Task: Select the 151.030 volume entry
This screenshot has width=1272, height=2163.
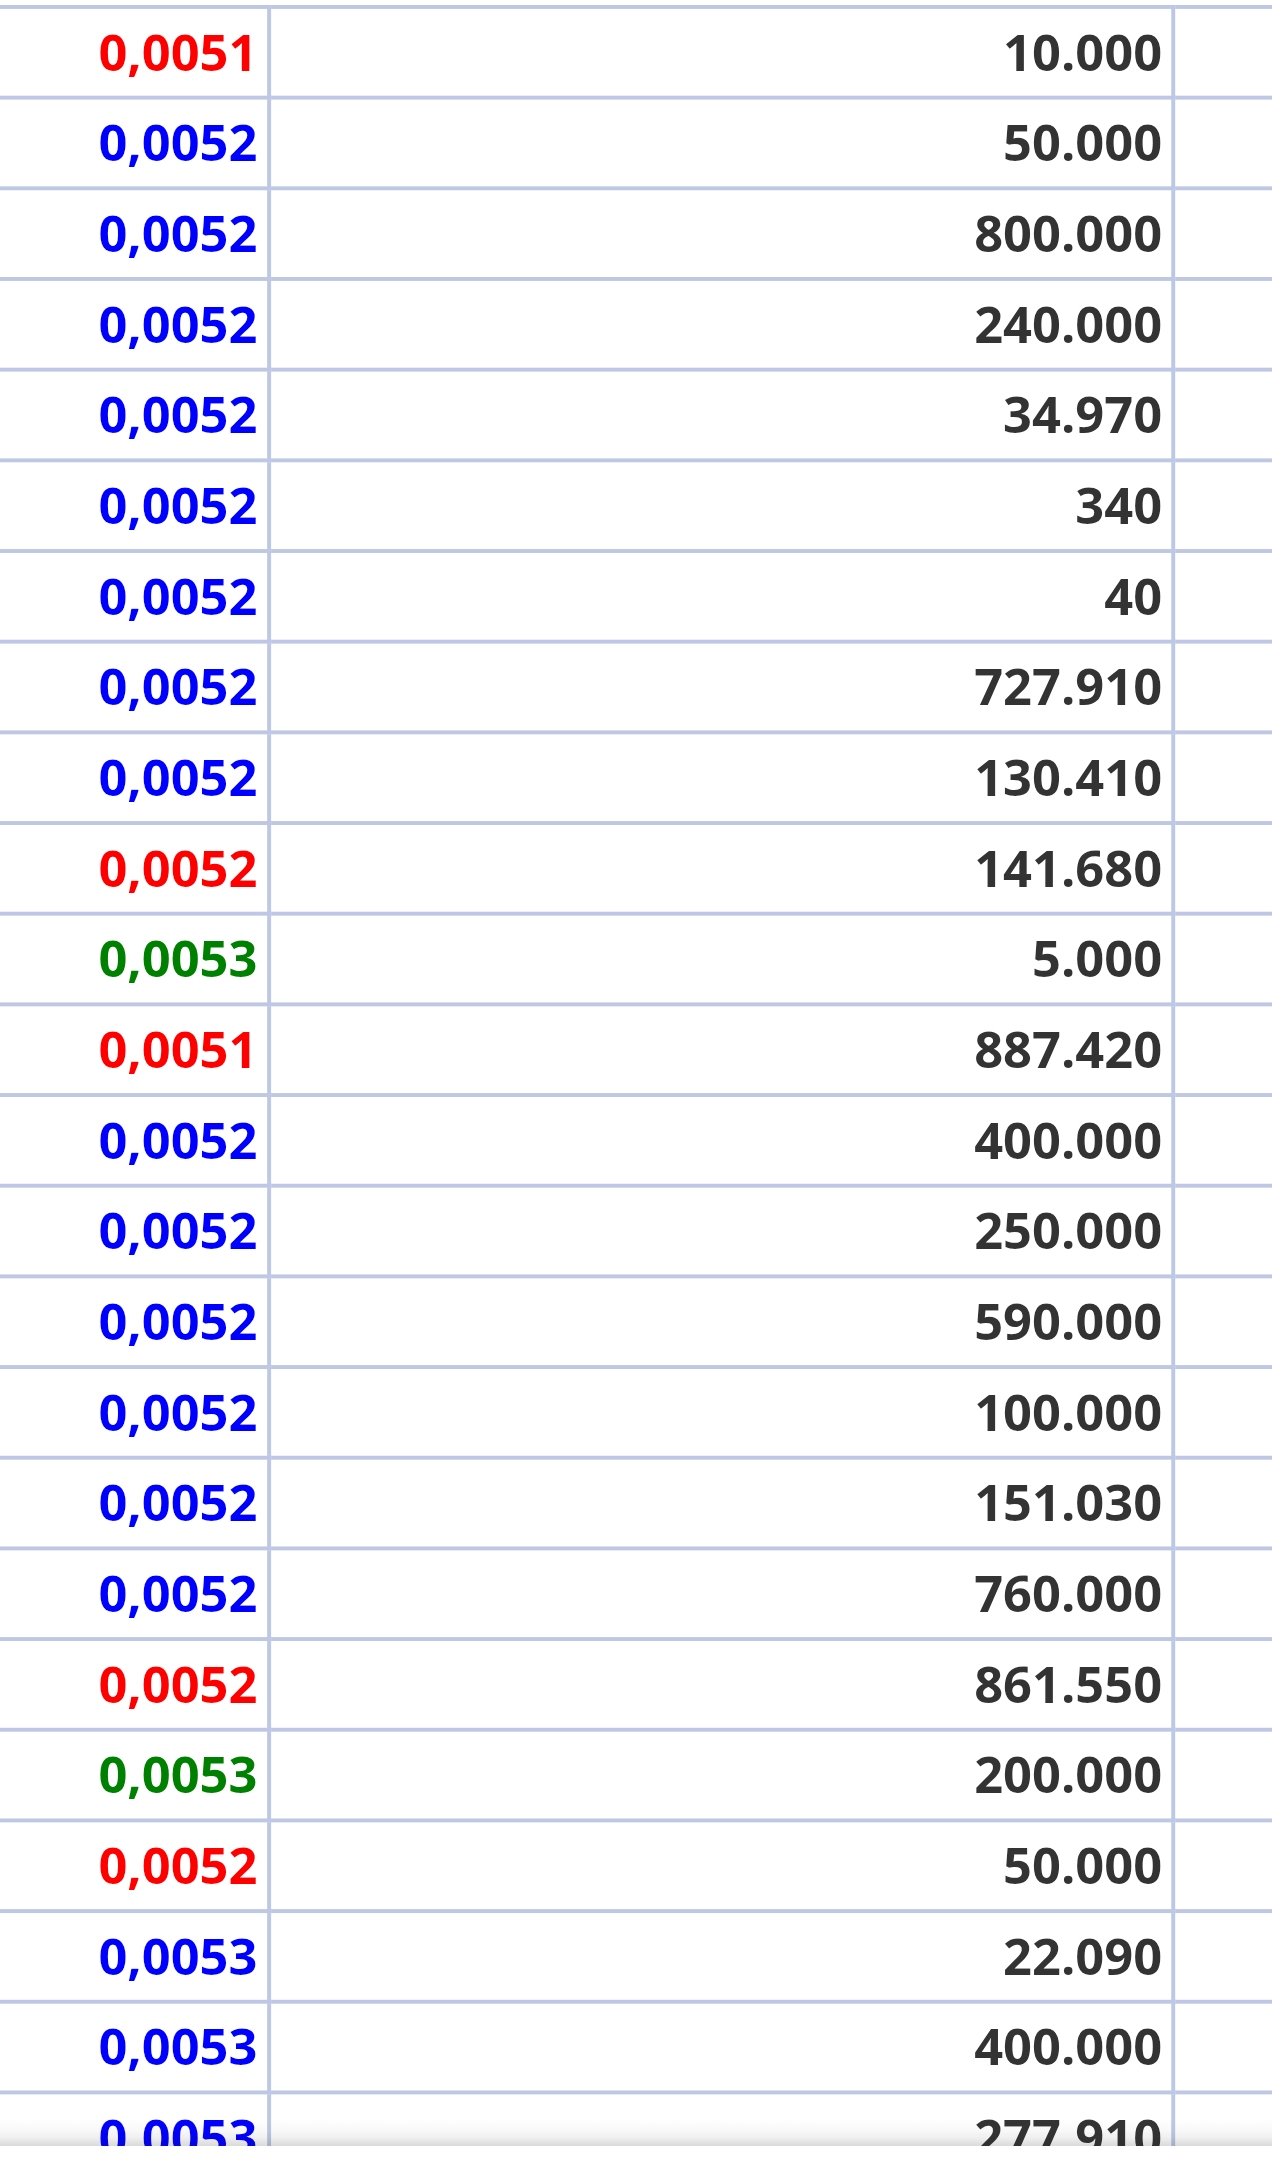Action: (x=1067, y=1503)
